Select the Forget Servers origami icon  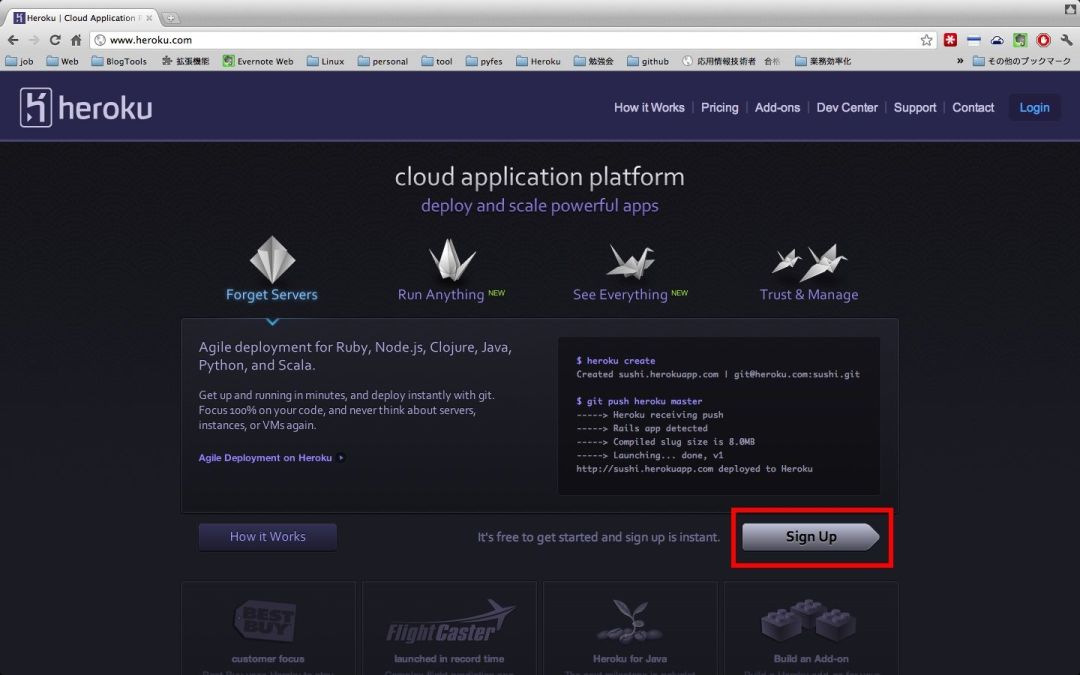(x=272, y=259)
